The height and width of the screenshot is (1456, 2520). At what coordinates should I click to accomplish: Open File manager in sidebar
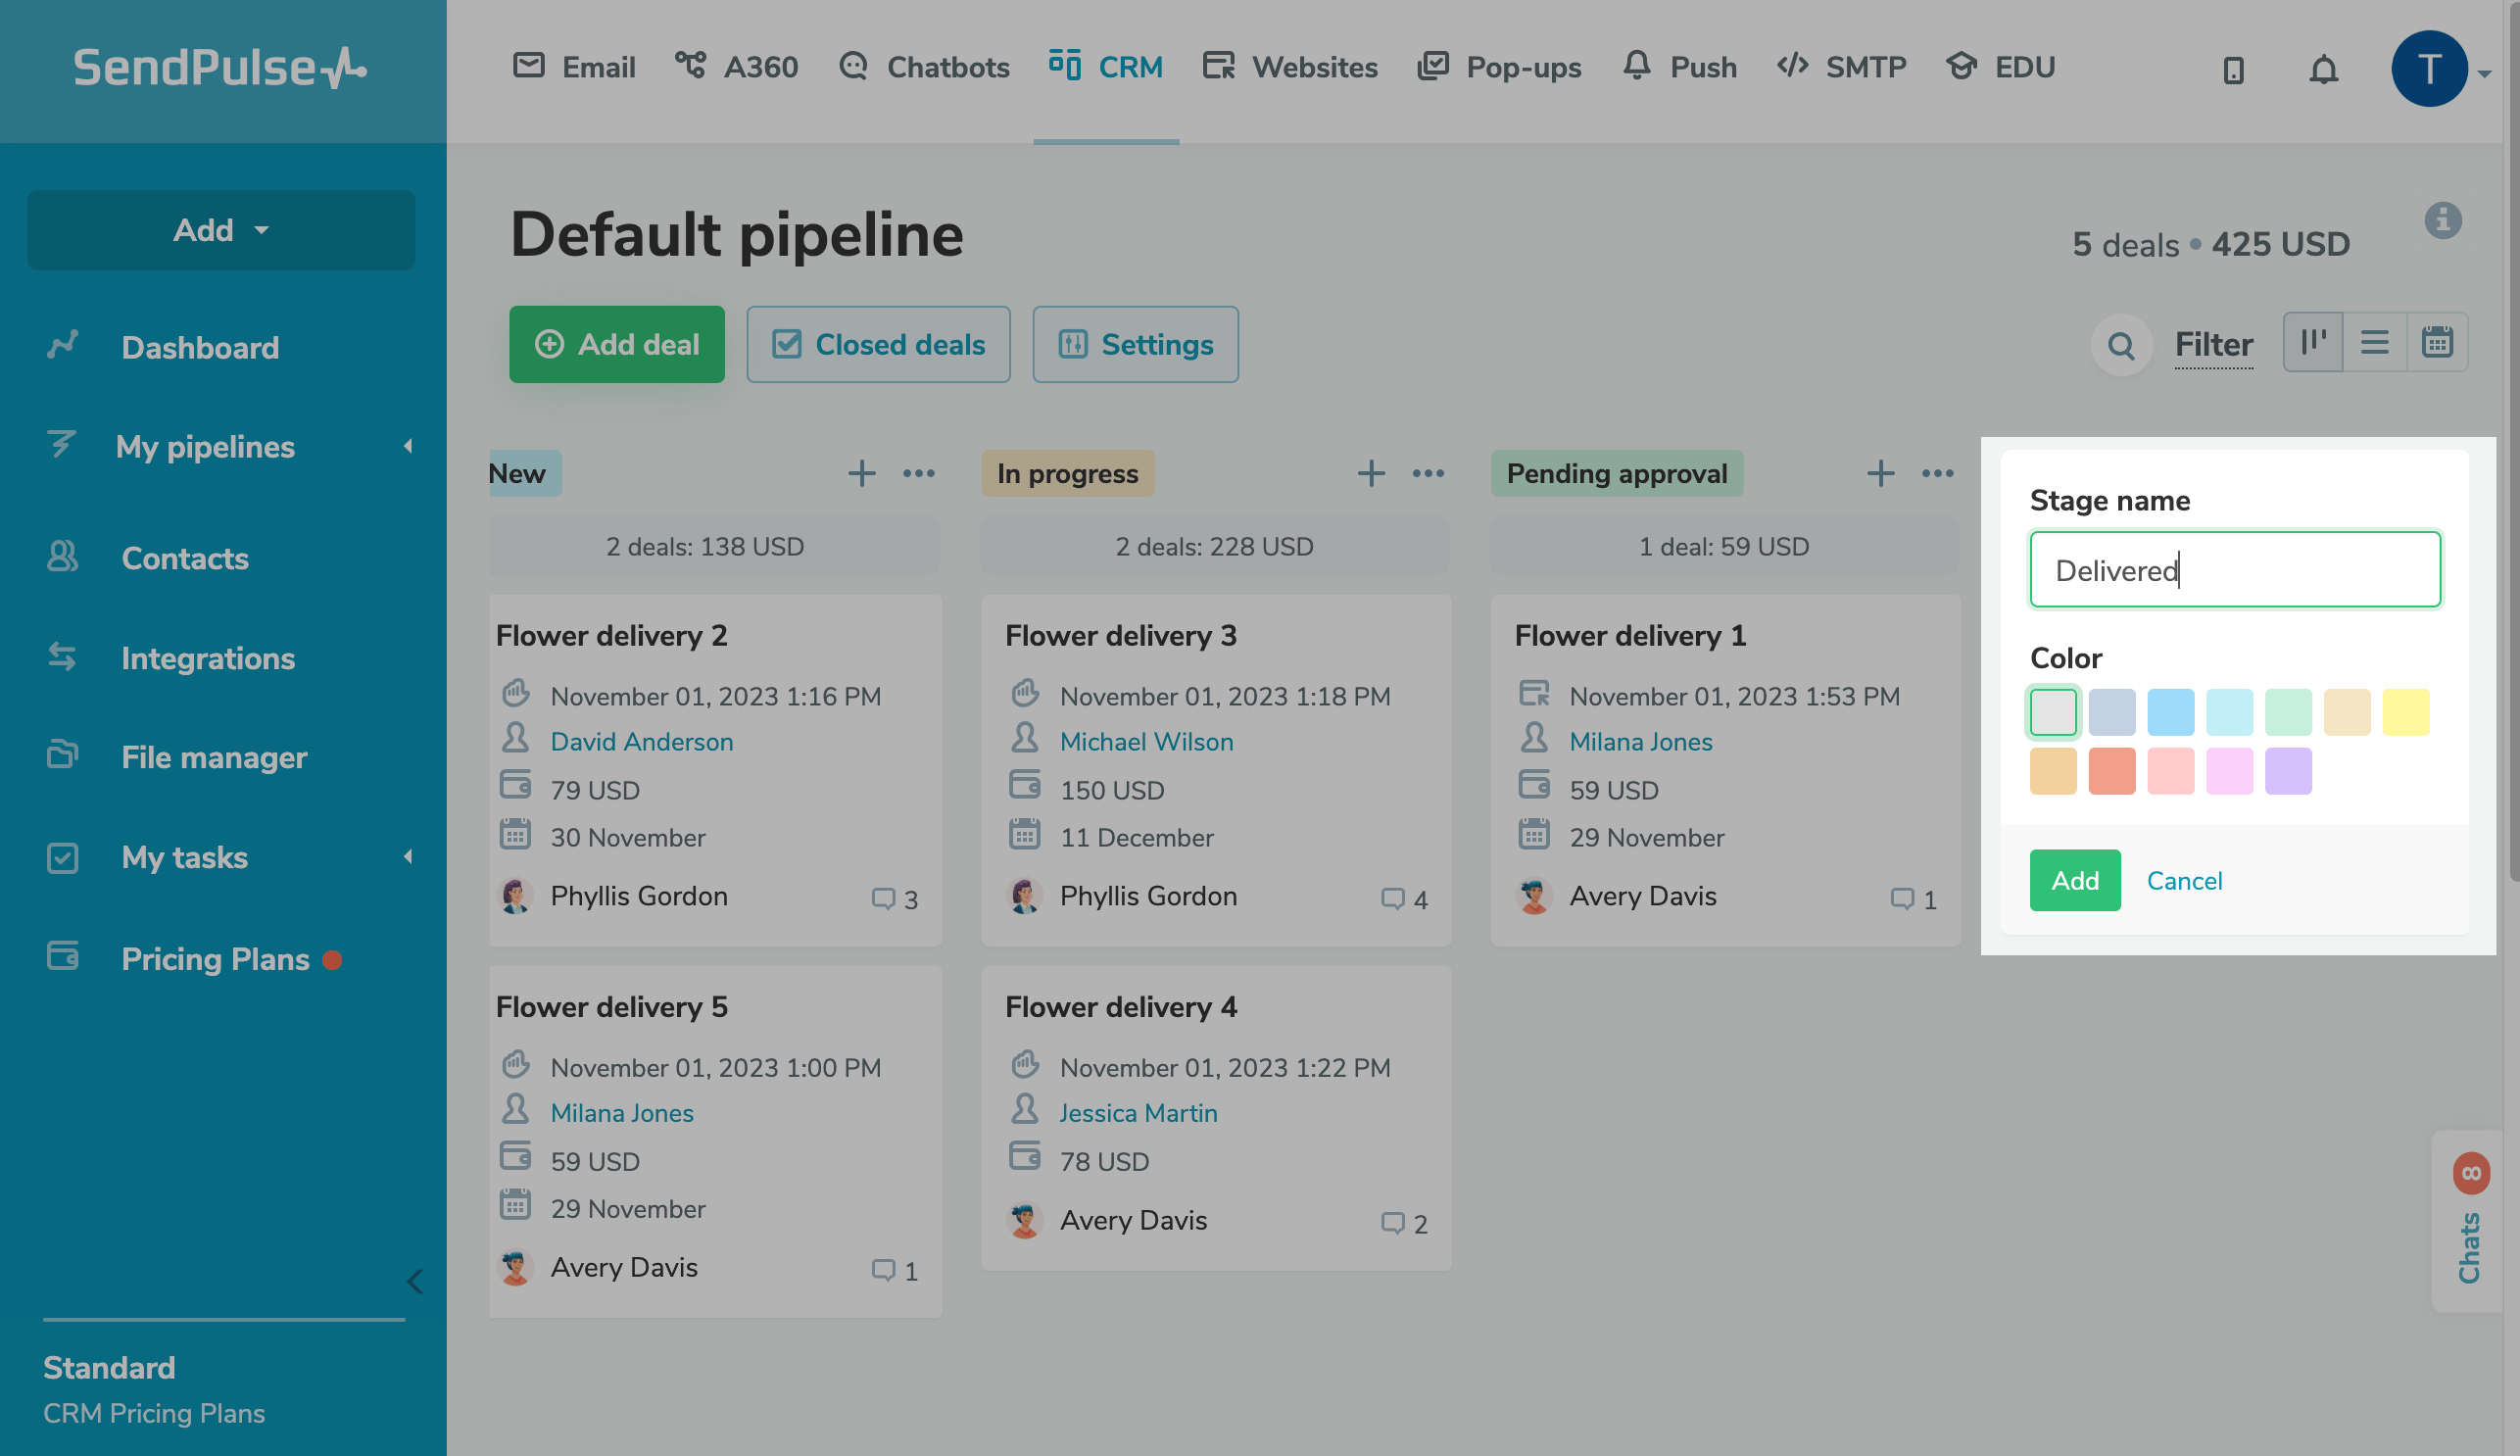click(213, 757)
